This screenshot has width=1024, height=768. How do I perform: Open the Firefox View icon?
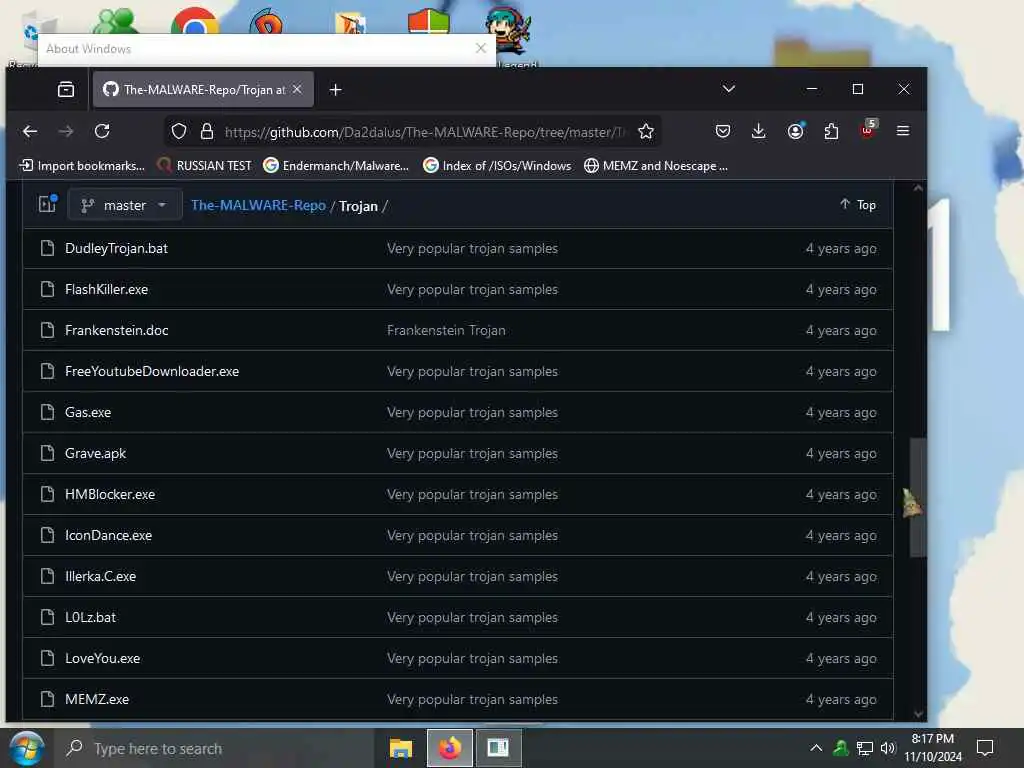pos(66,89)
